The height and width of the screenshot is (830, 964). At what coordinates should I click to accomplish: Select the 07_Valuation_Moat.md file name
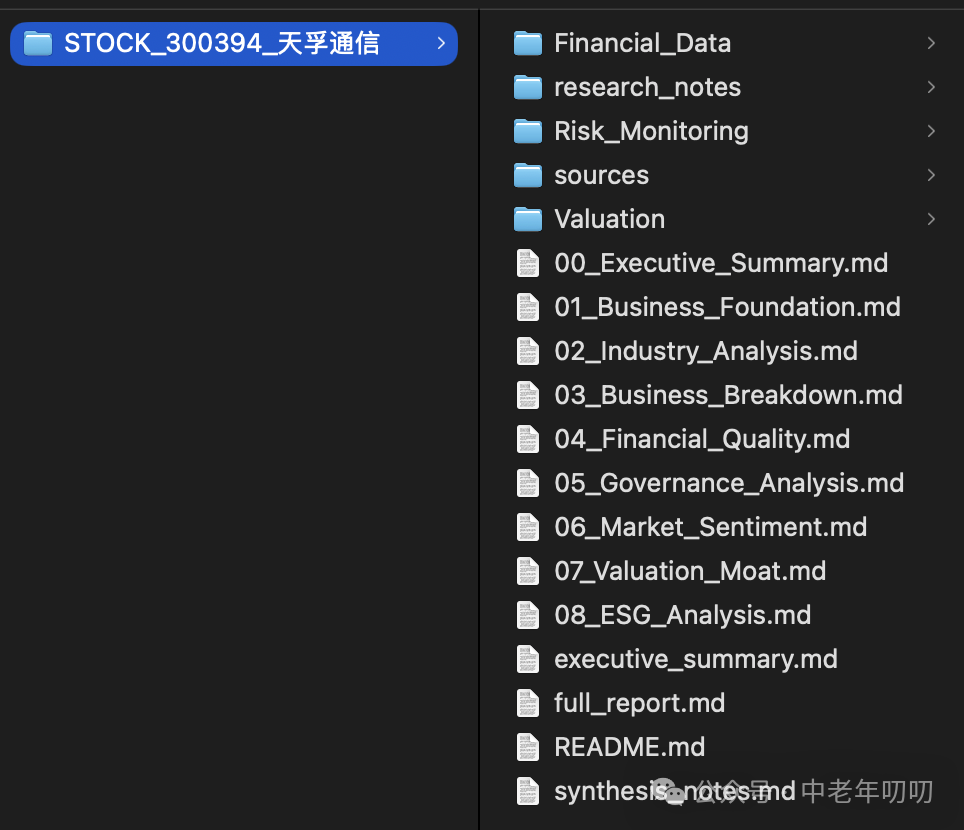[690, 572]
